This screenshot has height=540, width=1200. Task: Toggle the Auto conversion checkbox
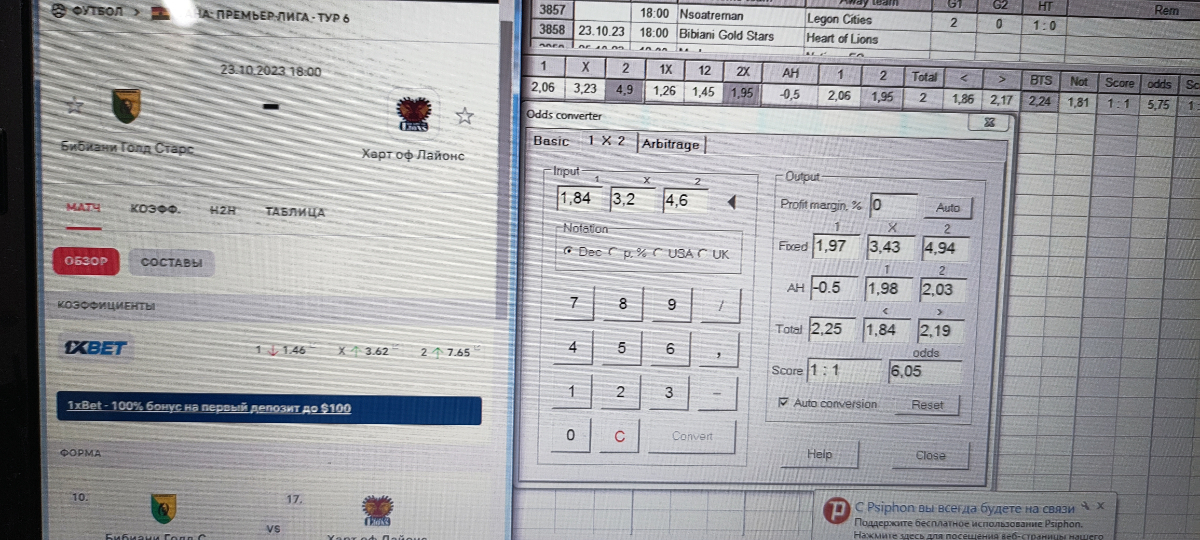(783, 404)
